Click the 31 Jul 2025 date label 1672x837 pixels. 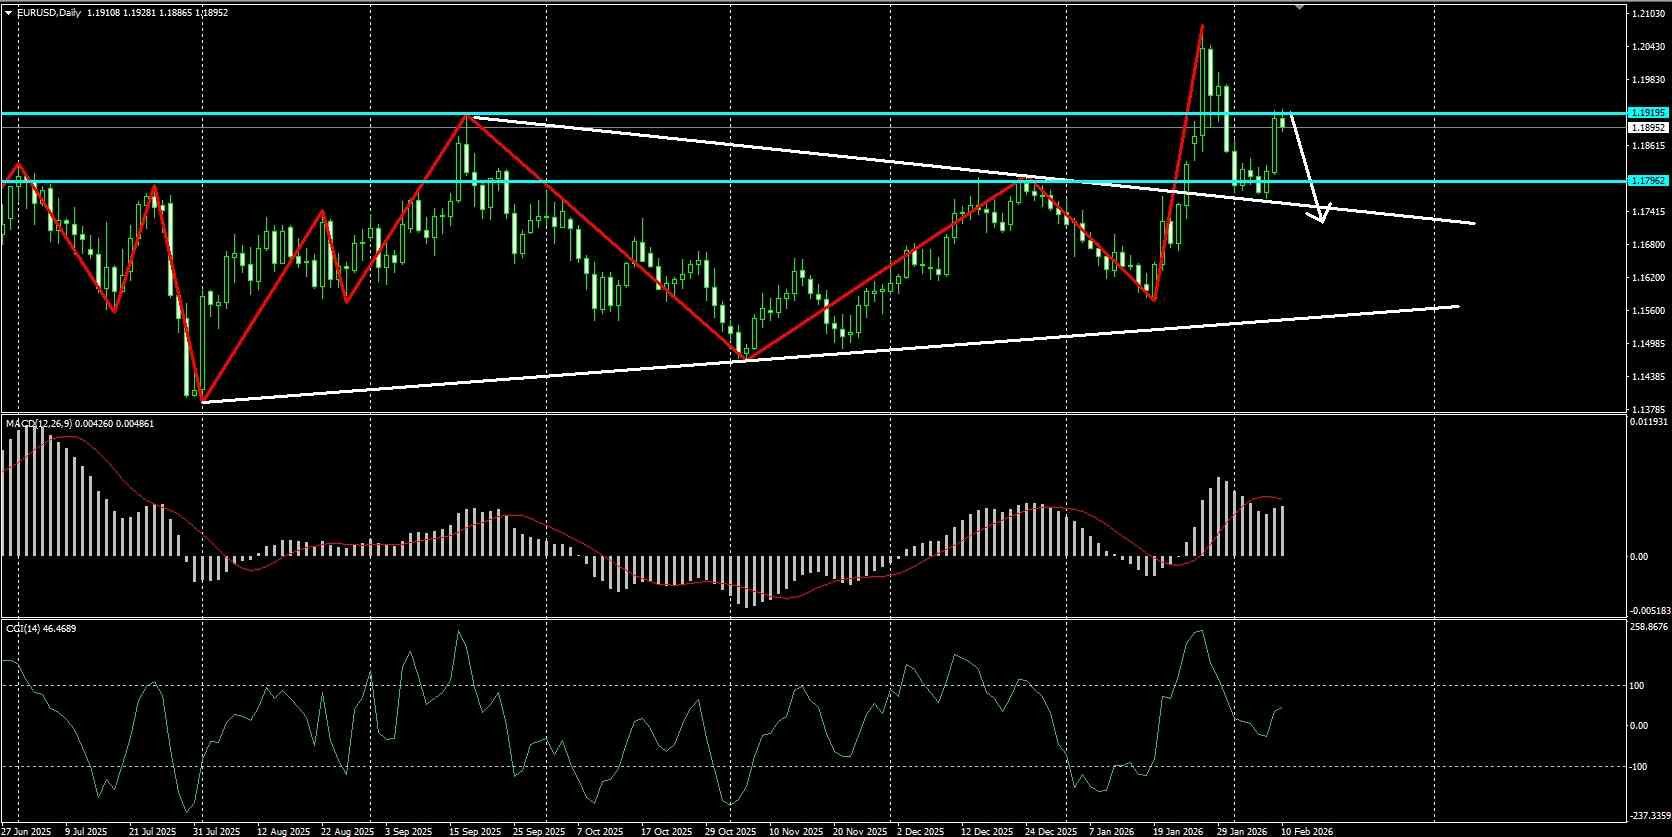coord(216,831)
